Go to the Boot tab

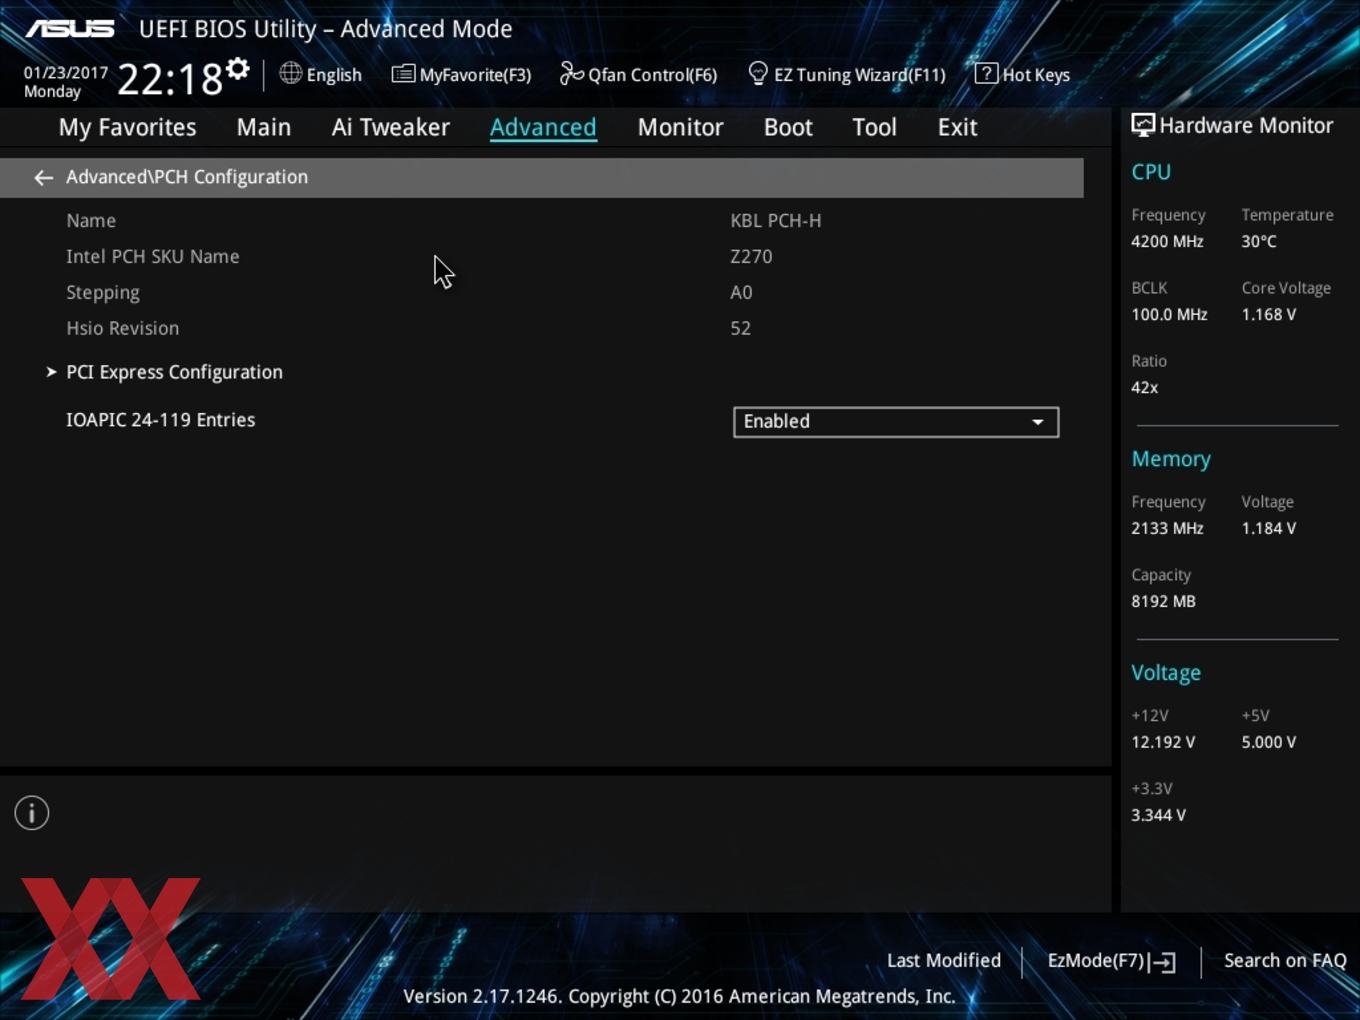[x=788, y=127]
